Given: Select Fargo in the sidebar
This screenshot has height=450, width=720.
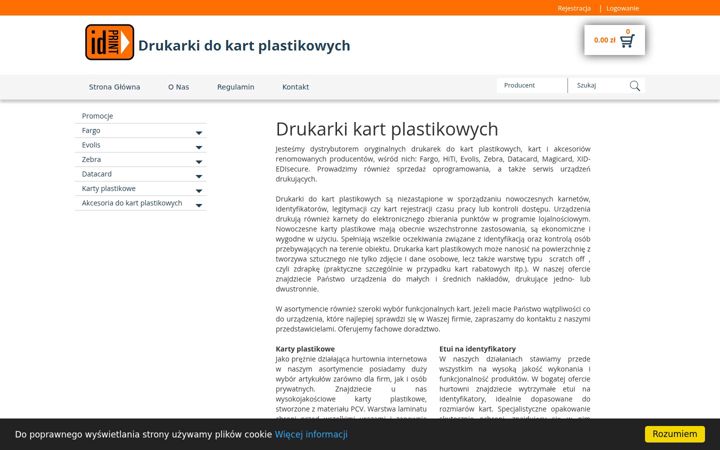Looking at the screenshot, I should [91, 130].
